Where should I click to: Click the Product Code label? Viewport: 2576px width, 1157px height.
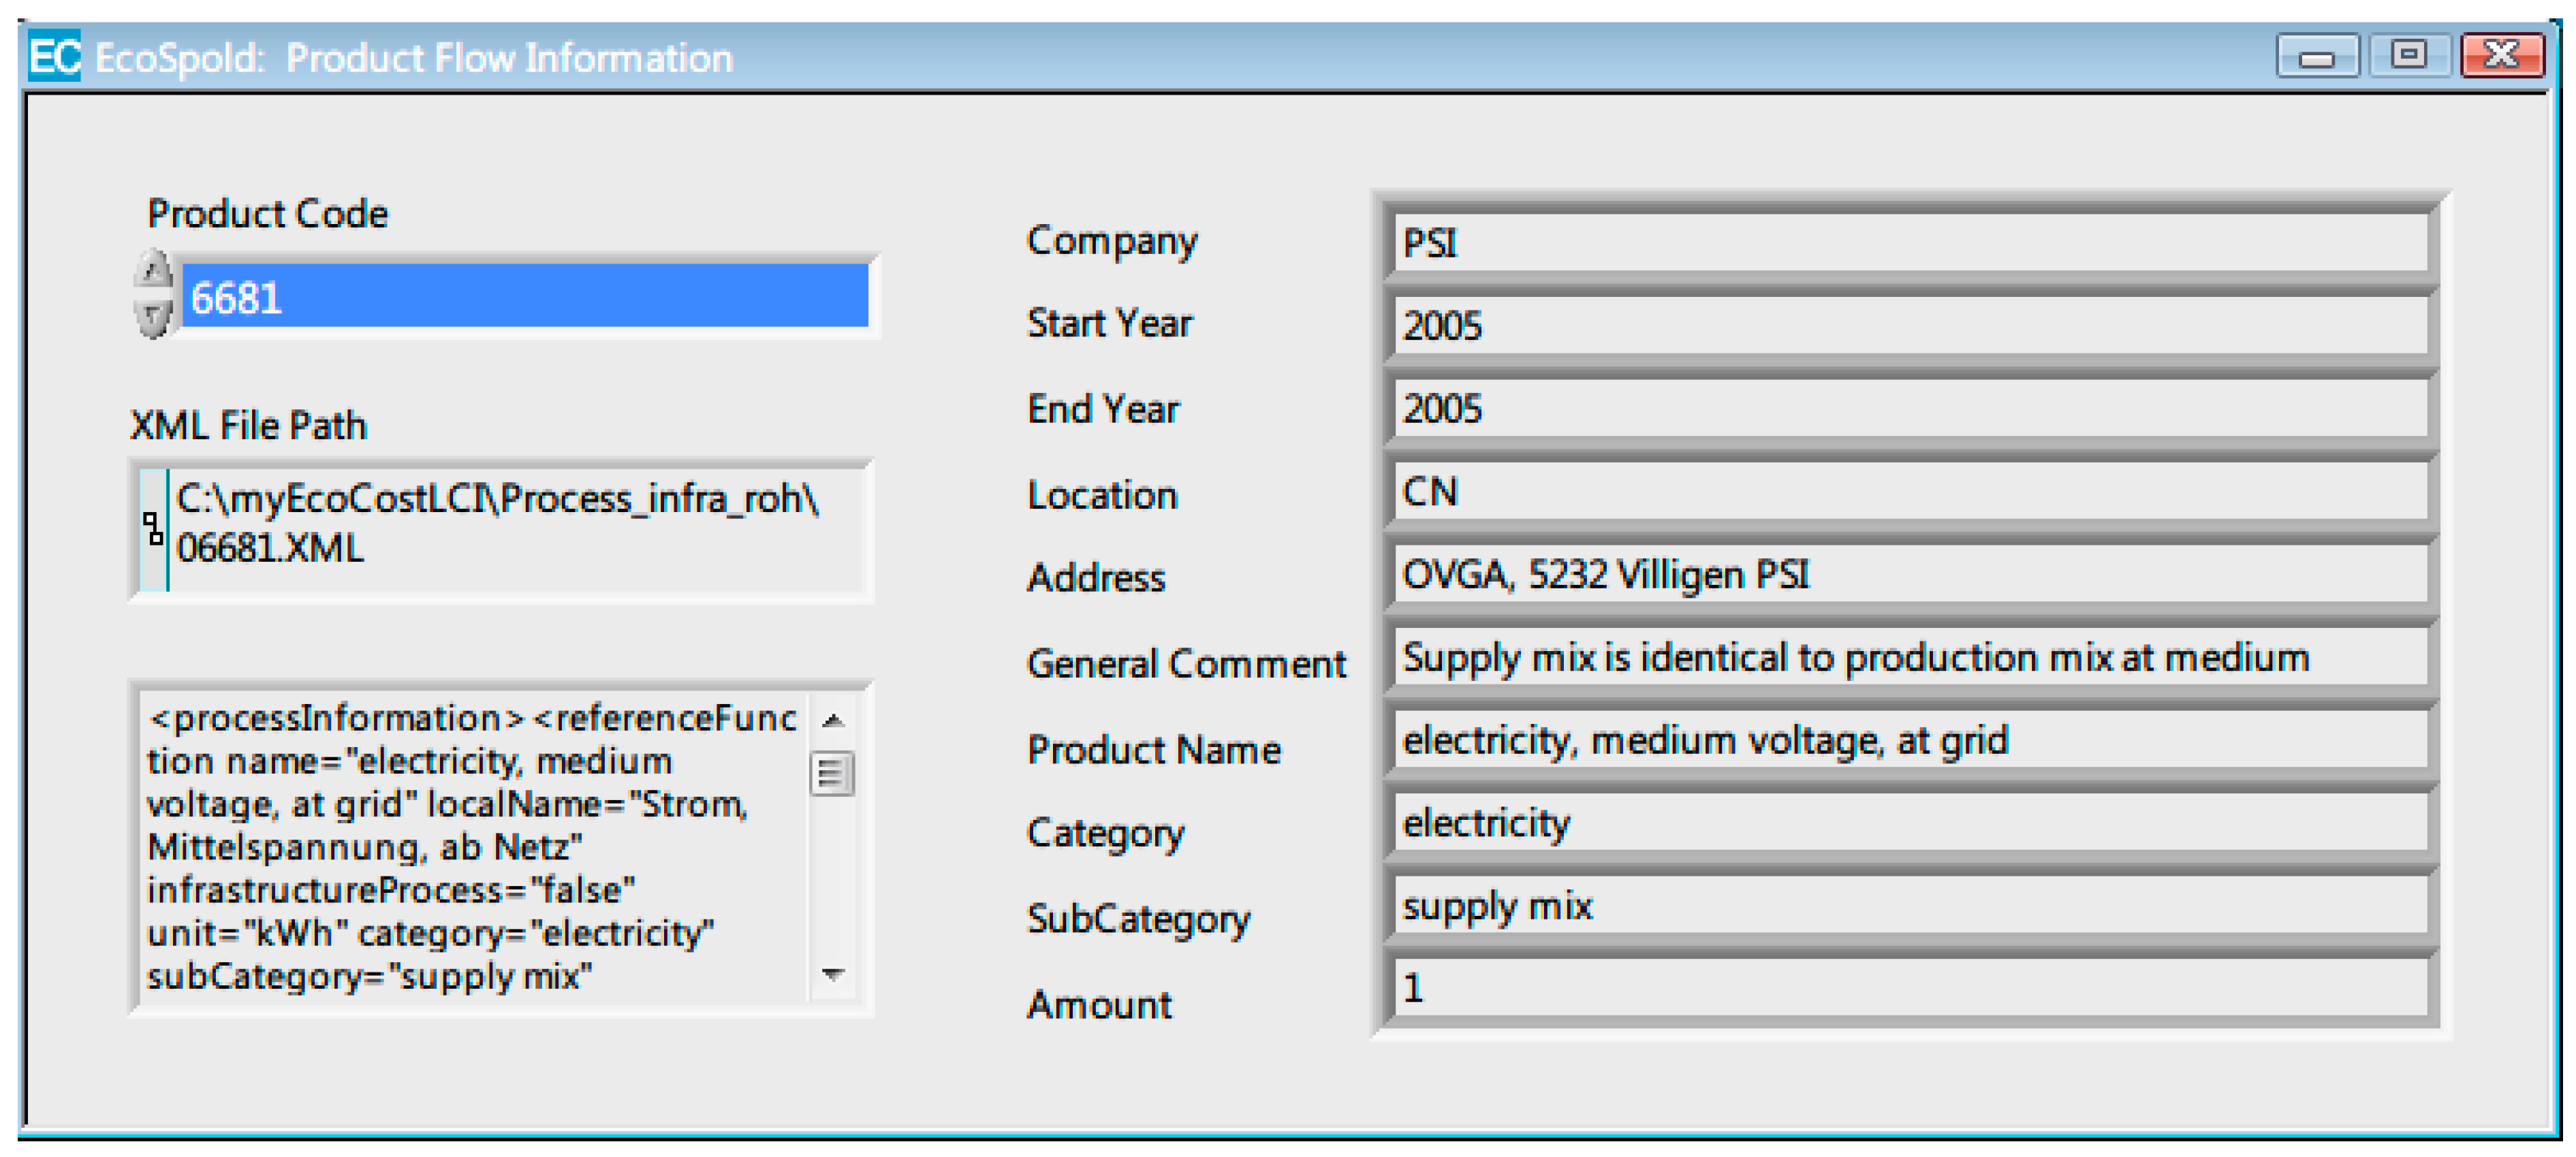[x=267, y=214]
